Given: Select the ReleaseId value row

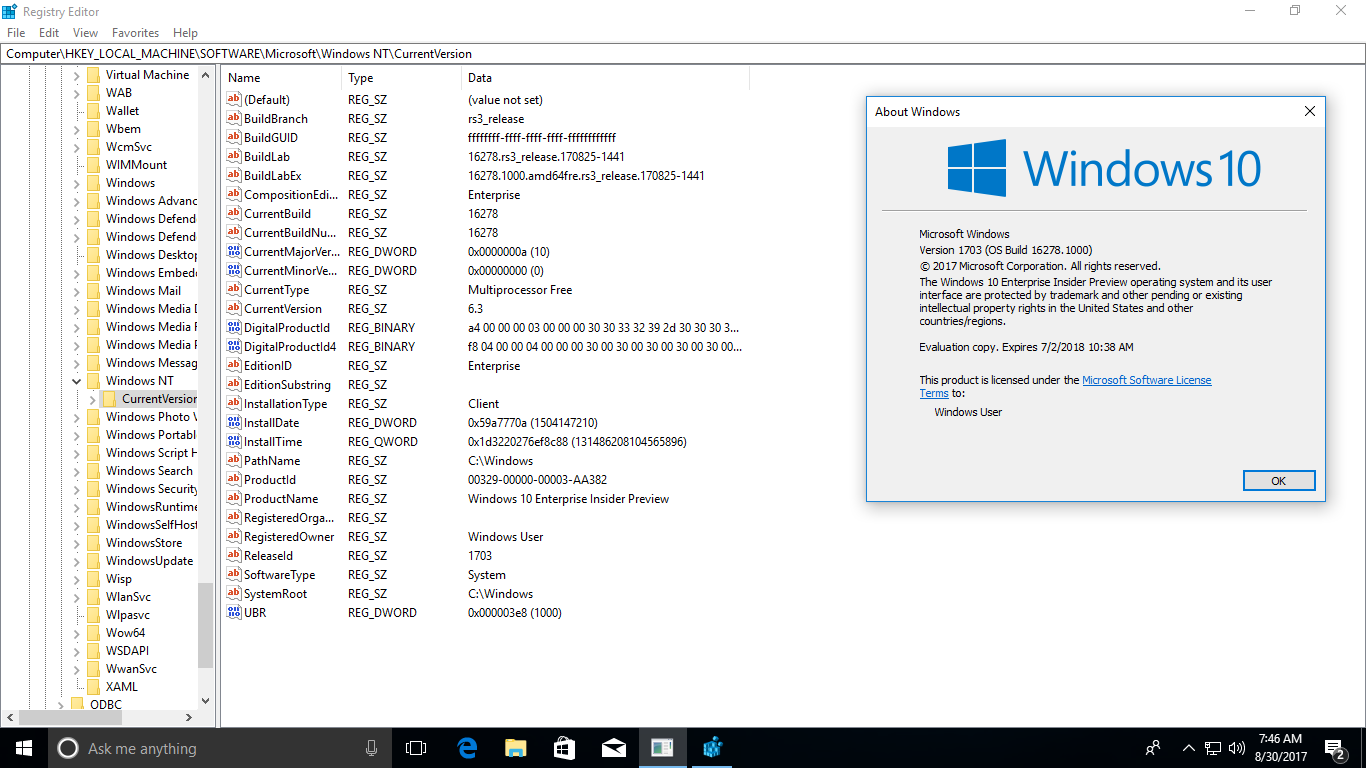Looking at the screenshot, I should point(484,555).
